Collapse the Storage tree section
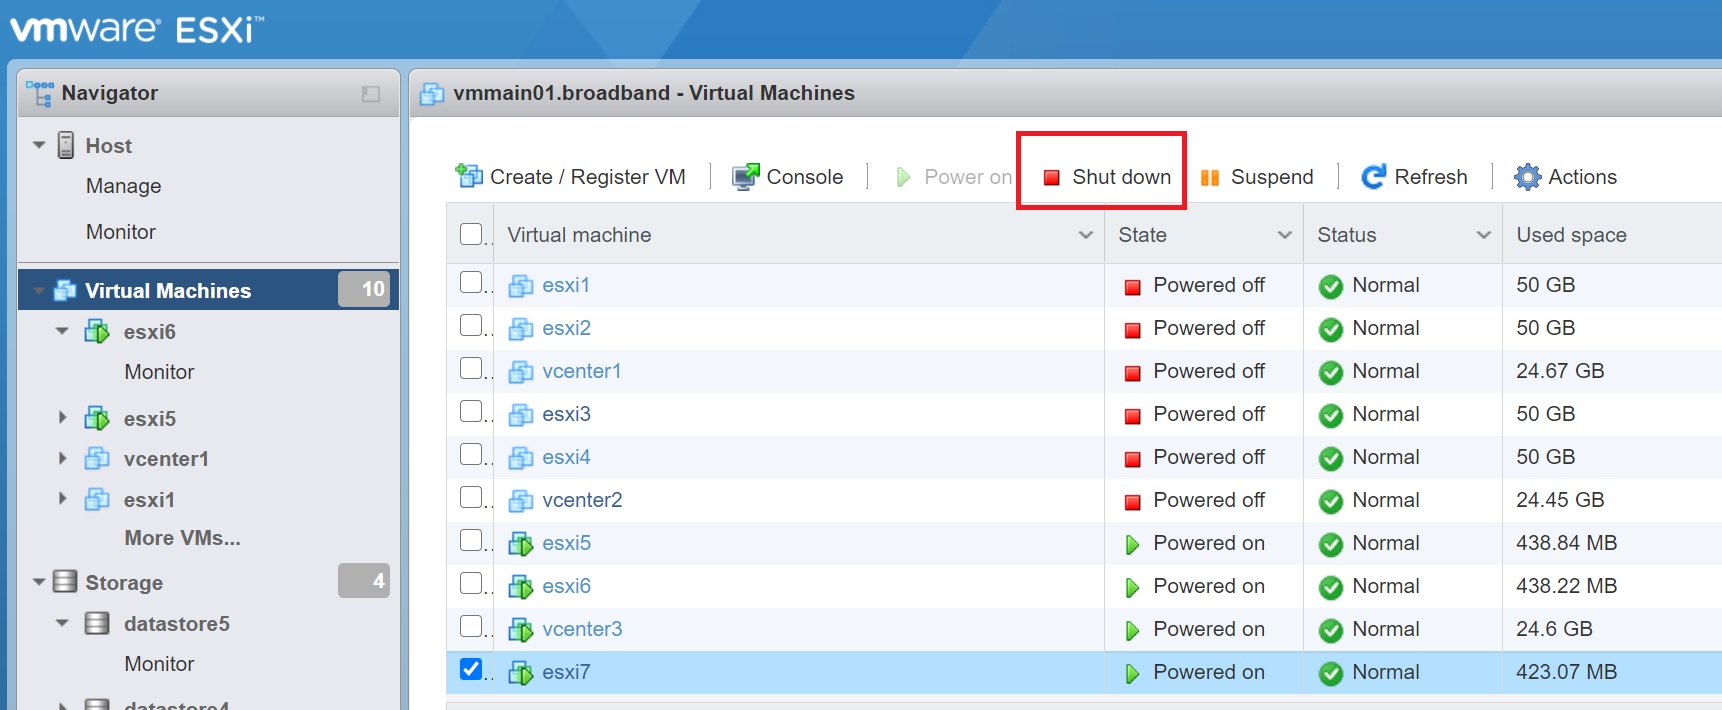 (x=39, y=582)
